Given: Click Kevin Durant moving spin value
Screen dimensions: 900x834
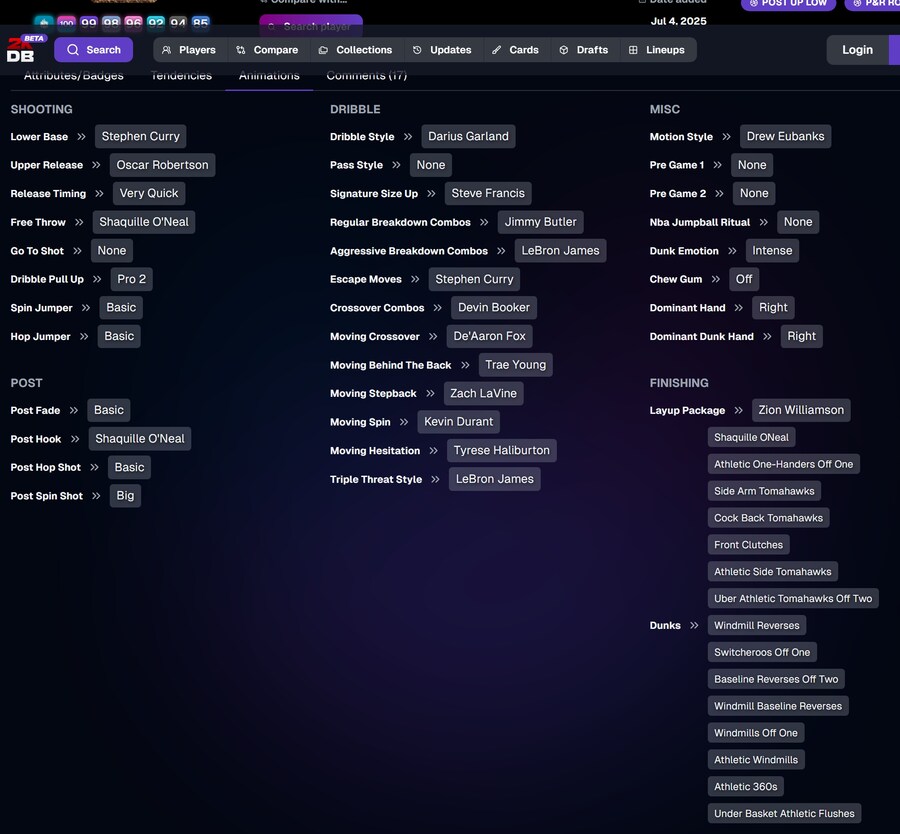Looking at the screenshot, I should pyautogui.click(x=459, y=422).
